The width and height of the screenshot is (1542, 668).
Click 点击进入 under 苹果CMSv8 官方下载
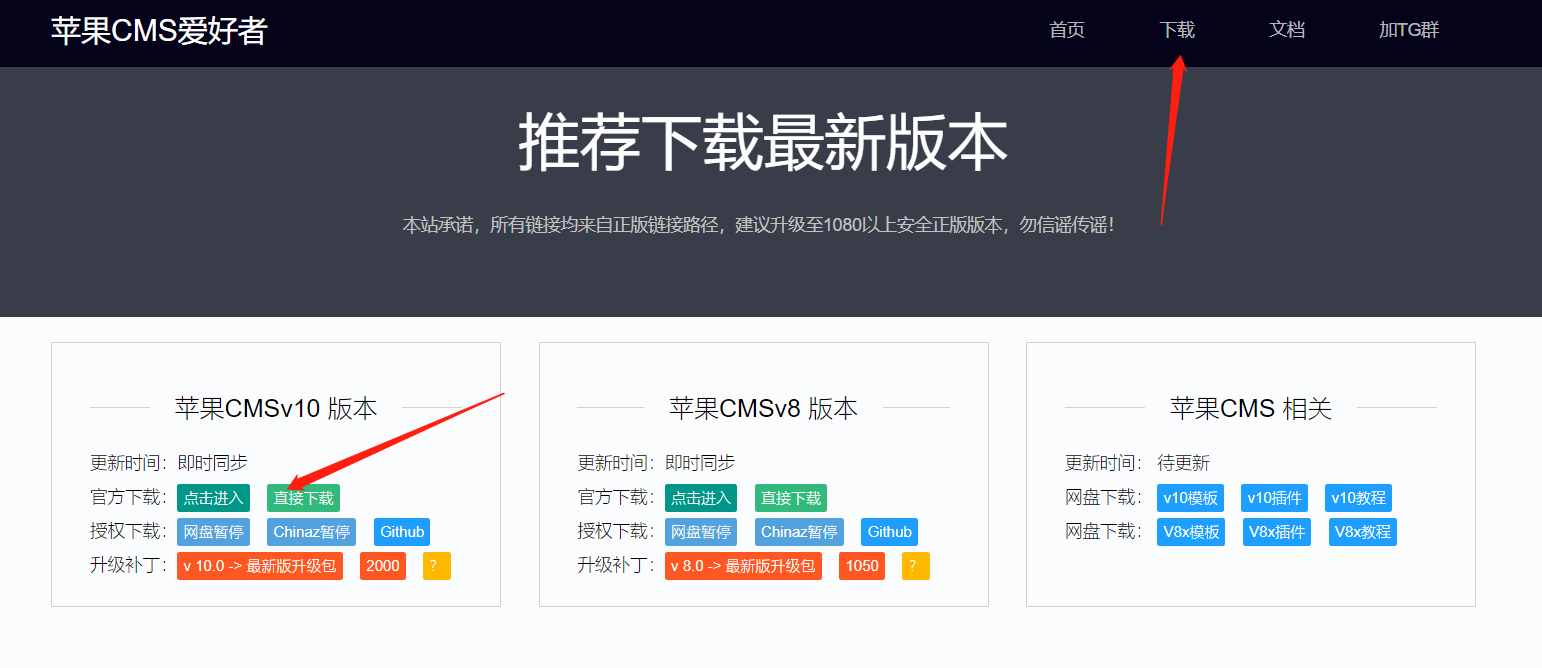click(x=701, y=497)
